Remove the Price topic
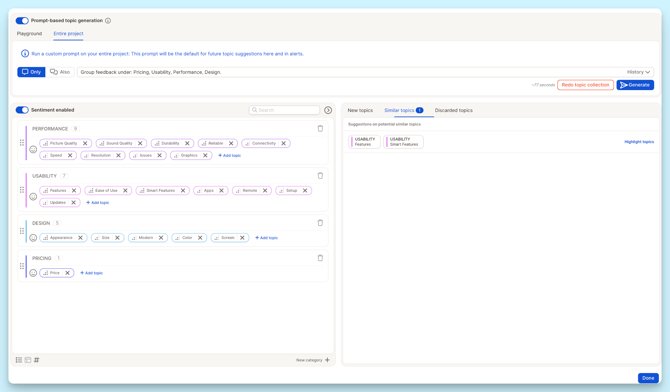This screenshot has width=670, height=392. point(68,273)
